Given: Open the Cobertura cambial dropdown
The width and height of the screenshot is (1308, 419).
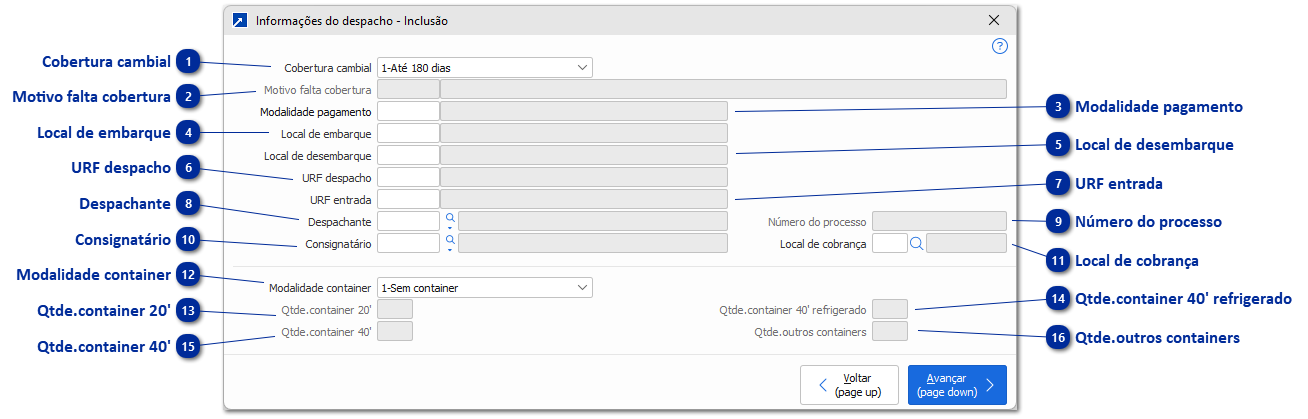Looking at the screenshot, I should 485,68.
